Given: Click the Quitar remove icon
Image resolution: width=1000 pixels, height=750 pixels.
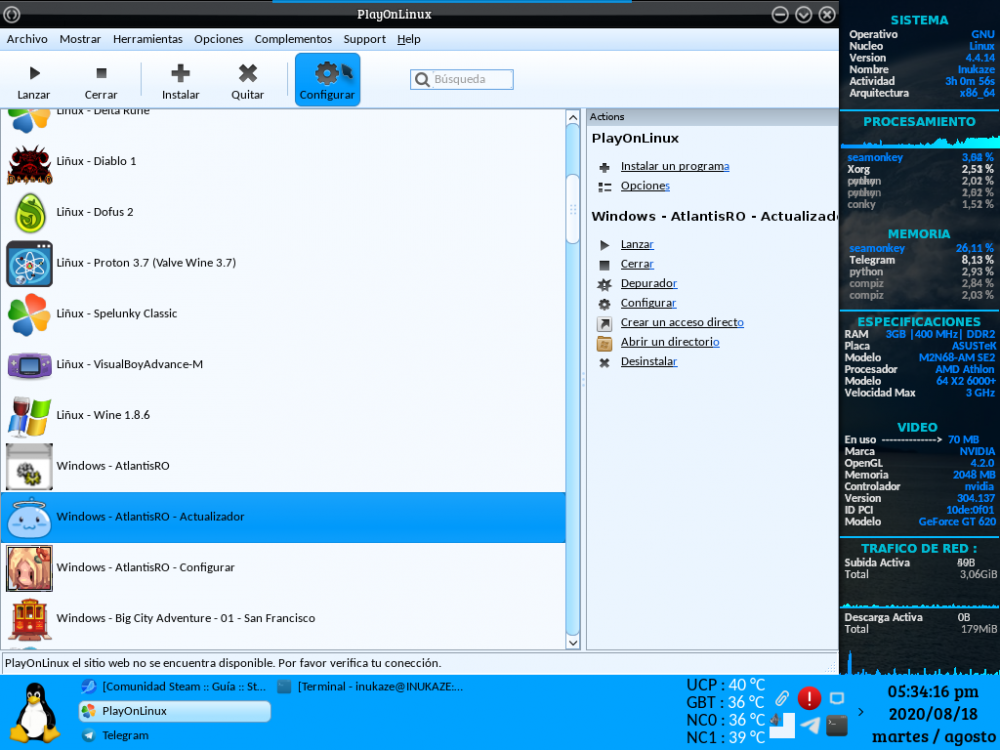Looking at the screenshot, I should (247, 72).
